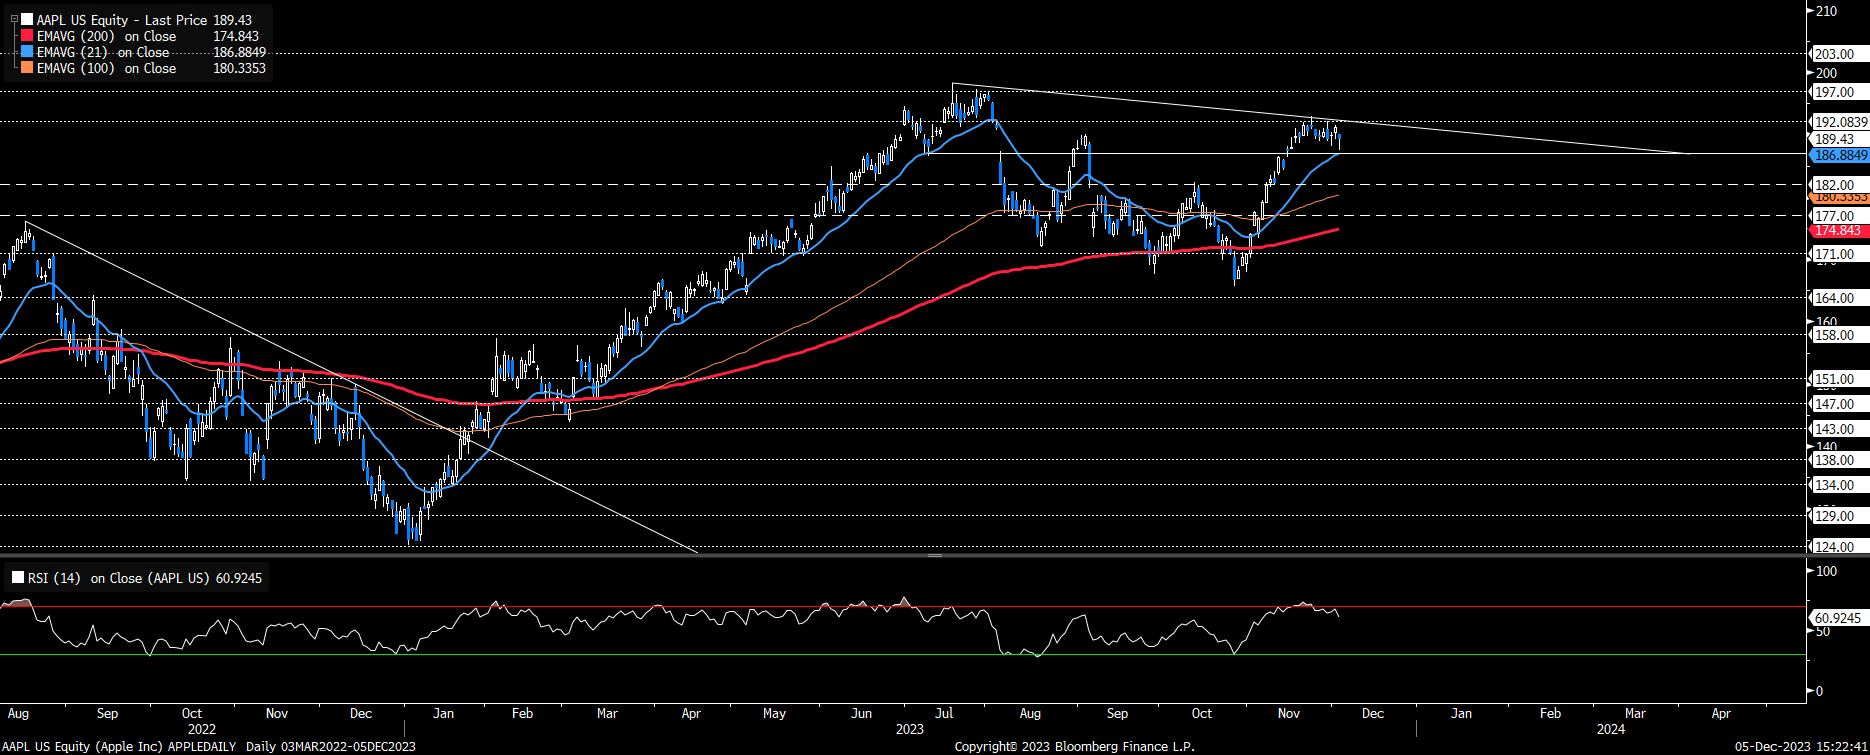The width and height of the screenshot is (1870, 755).
Task: Click the pane divider grip above RSI
Action: click(935, 554)
